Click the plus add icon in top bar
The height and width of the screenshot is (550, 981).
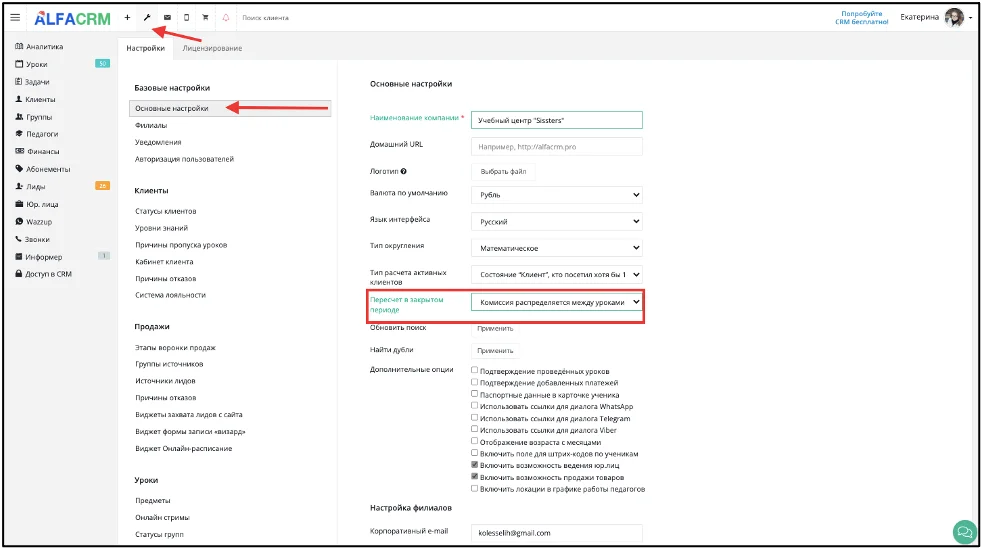coord(127,18)
